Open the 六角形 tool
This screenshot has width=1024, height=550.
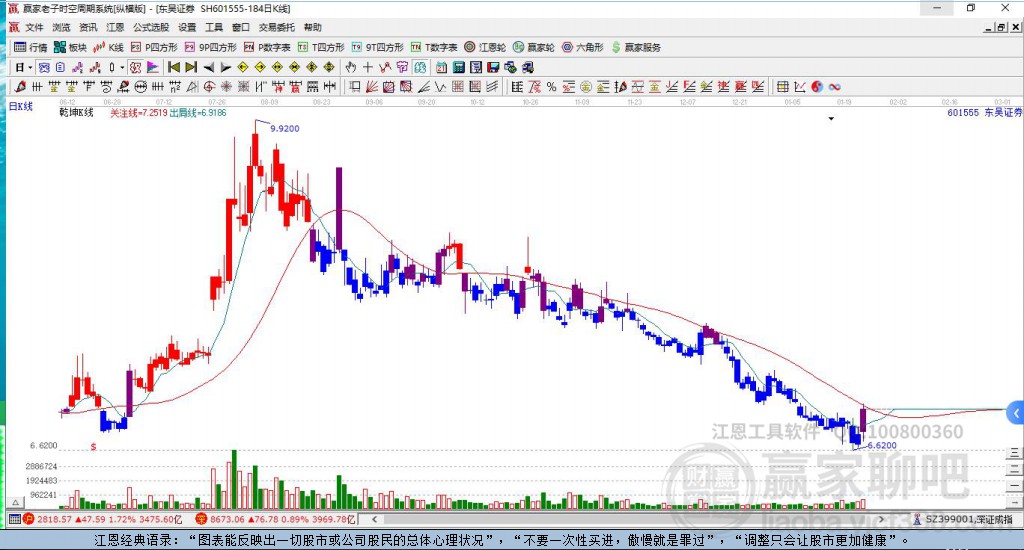point(583,47)
